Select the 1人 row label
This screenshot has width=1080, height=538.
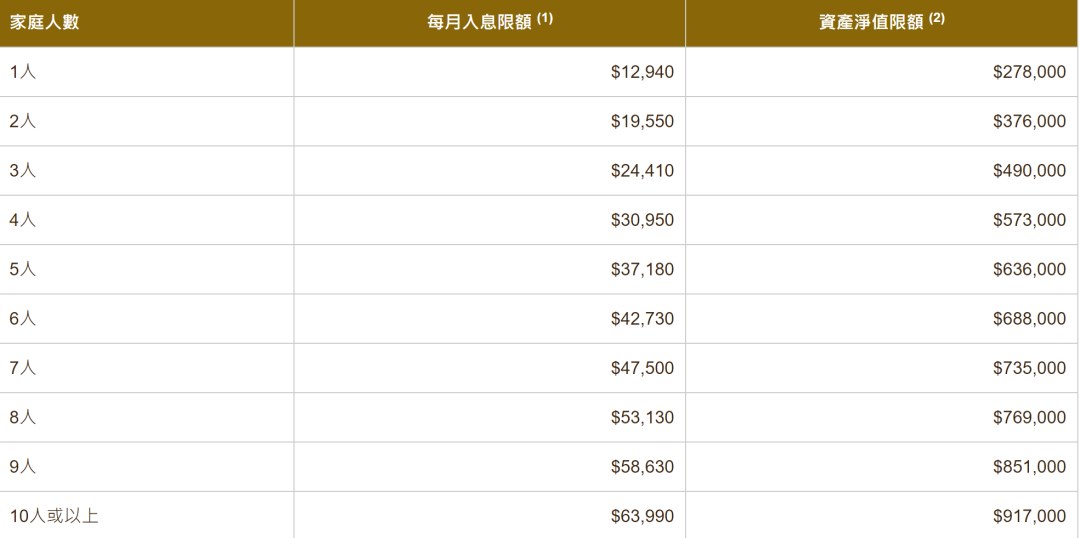click(x=23, y=72)
